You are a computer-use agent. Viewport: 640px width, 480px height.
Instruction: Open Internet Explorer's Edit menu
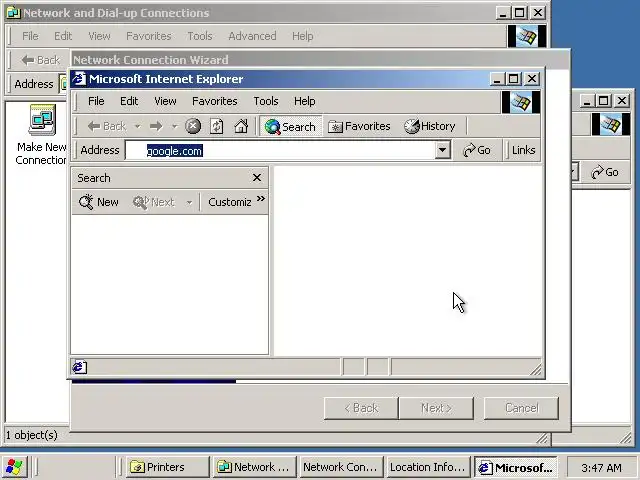(129, 101)
